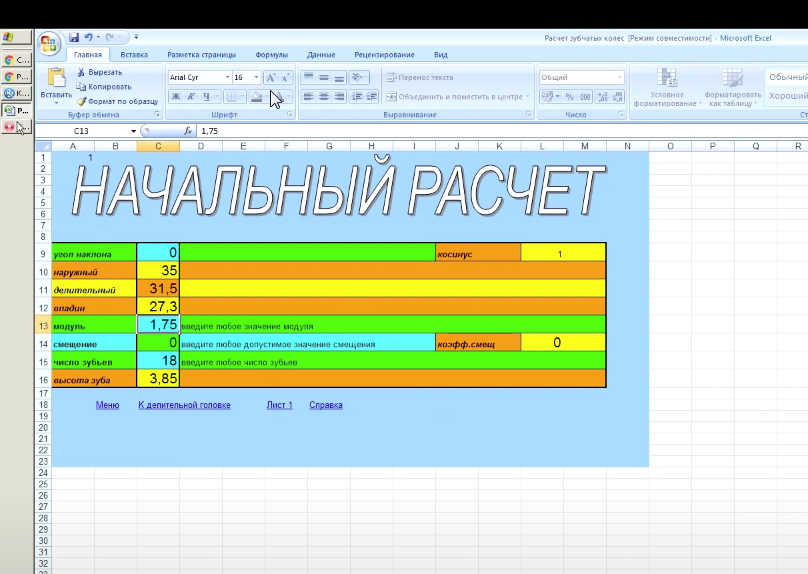The width and height of the screenshot is (808, 574).
Task: Undo the last action in Quick Access Toolbar
Action: coord(88,37)
